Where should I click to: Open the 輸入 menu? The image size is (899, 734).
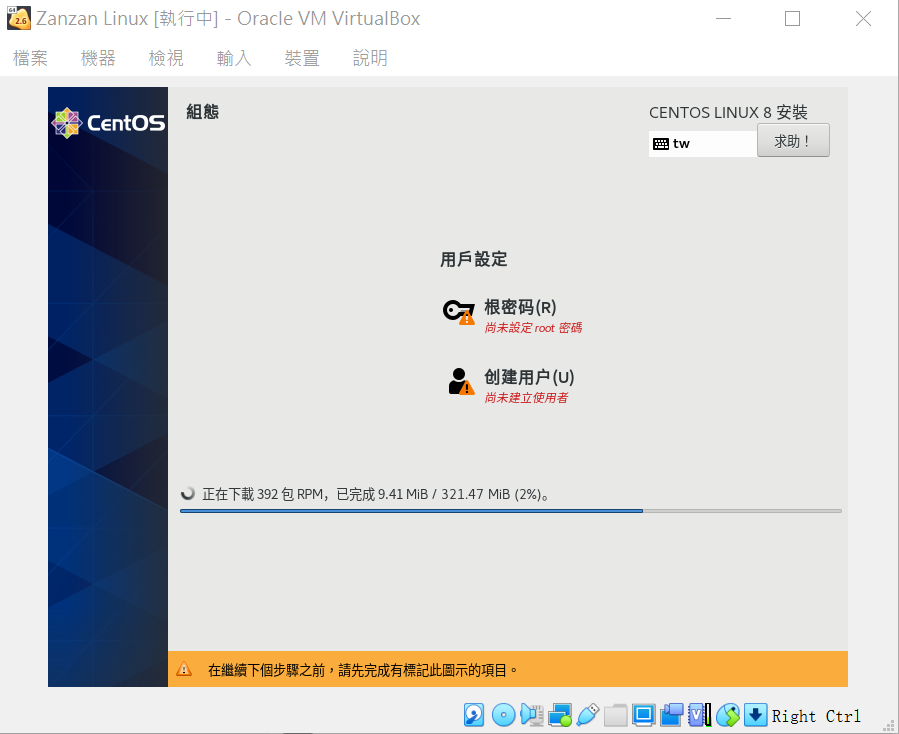point(234,58)
